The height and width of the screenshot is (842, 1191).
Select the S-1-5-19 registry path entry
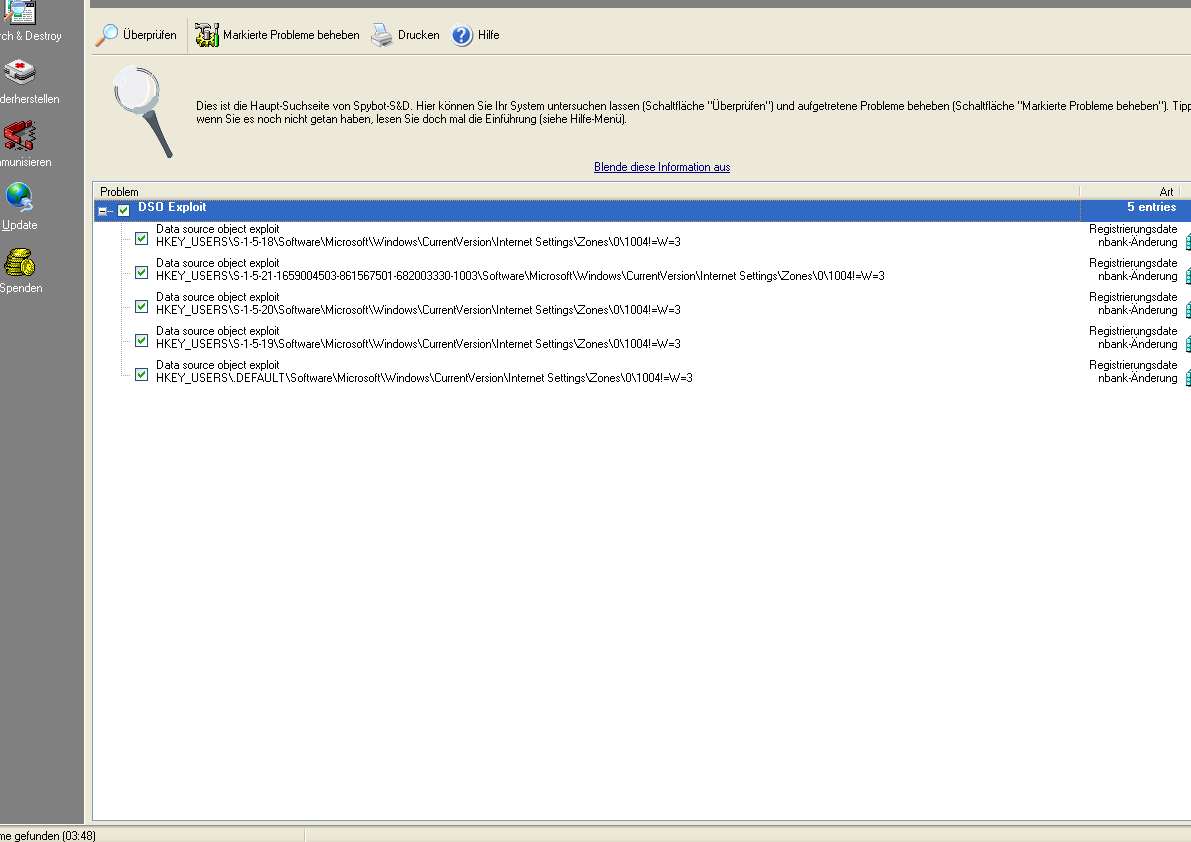pos(418,344)
